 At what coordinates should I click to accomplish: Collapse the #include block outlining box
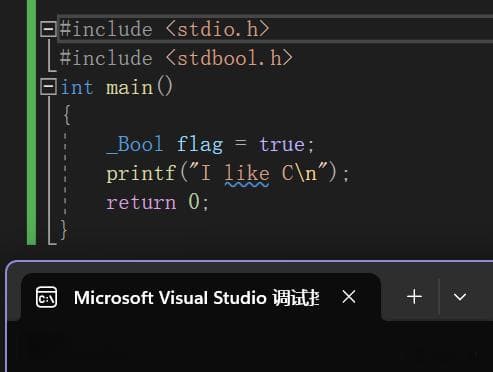[48, 29]
